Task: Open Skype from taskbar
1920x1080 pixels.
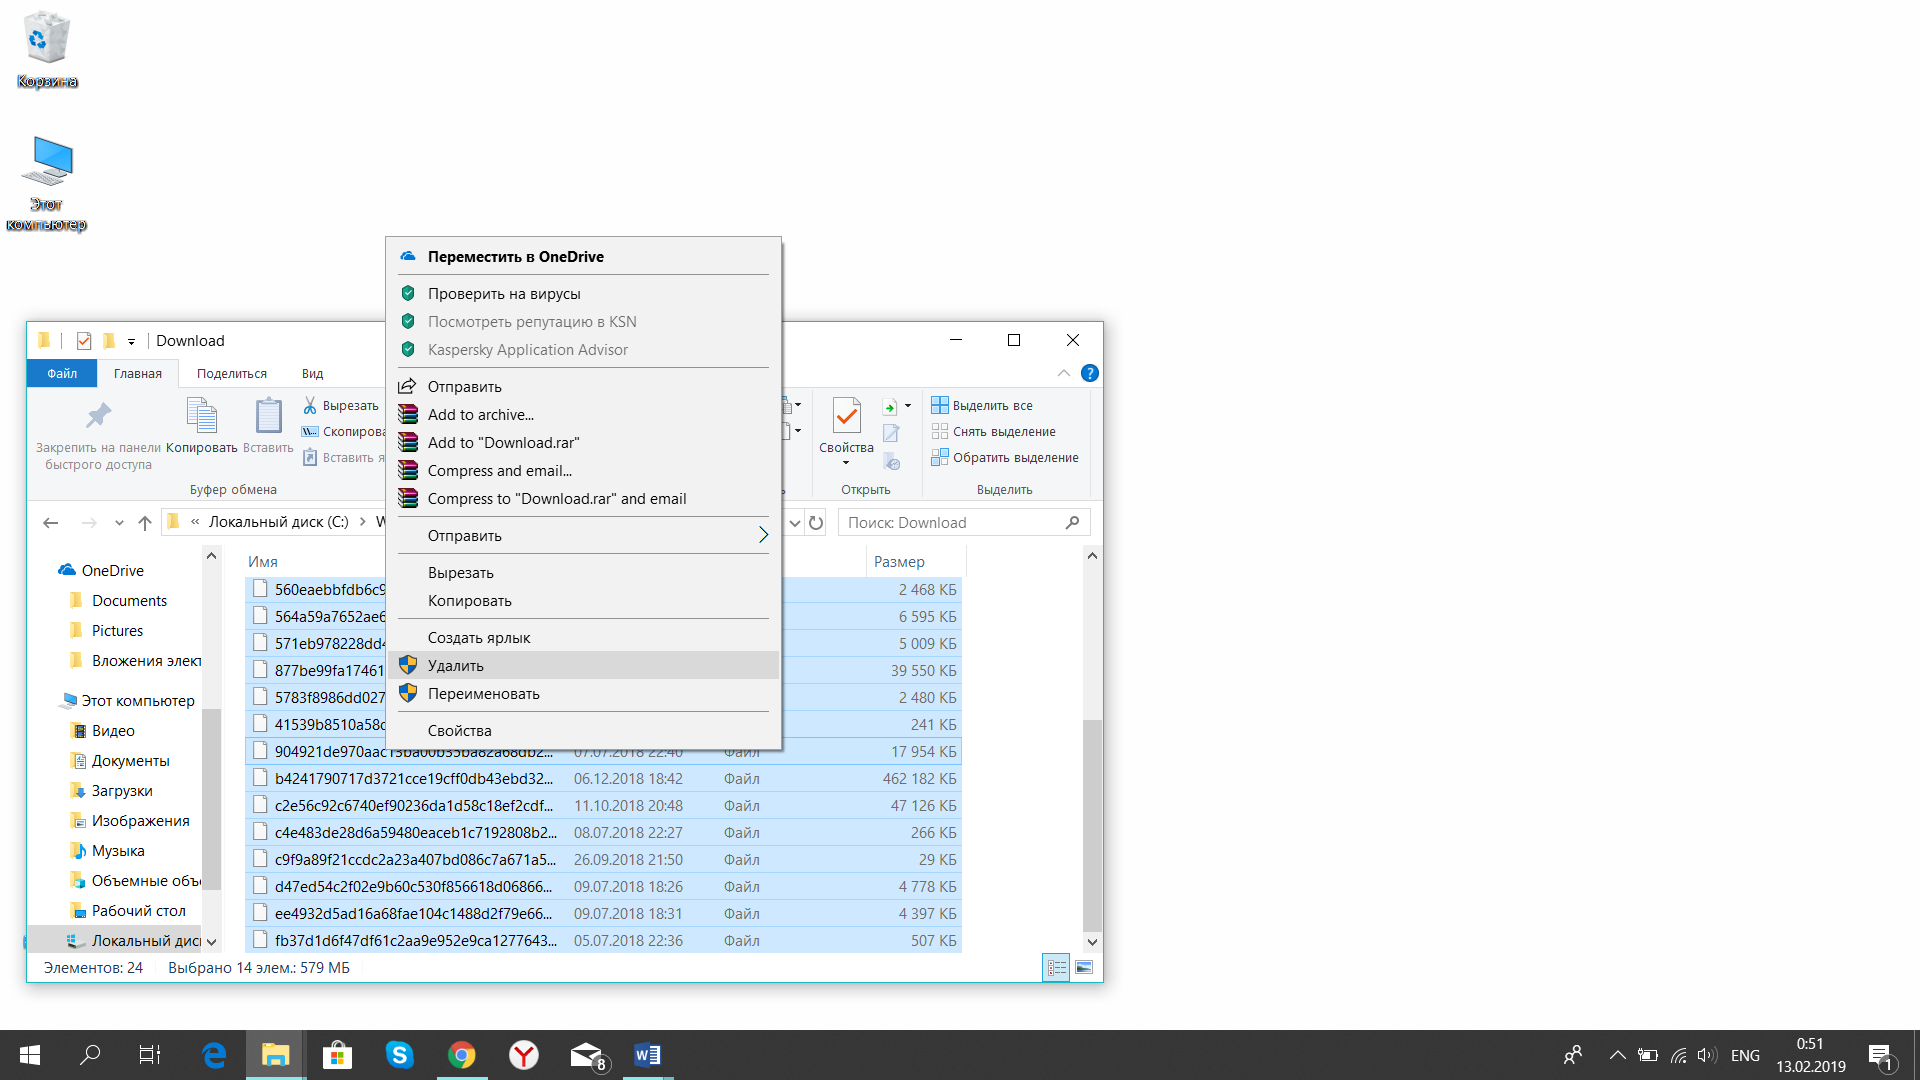Action: coord(400,1055)
